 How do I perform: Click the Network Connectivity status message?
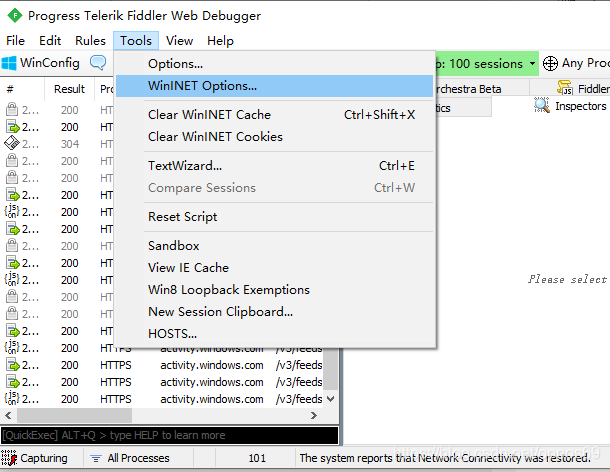(x=445, y=458)
